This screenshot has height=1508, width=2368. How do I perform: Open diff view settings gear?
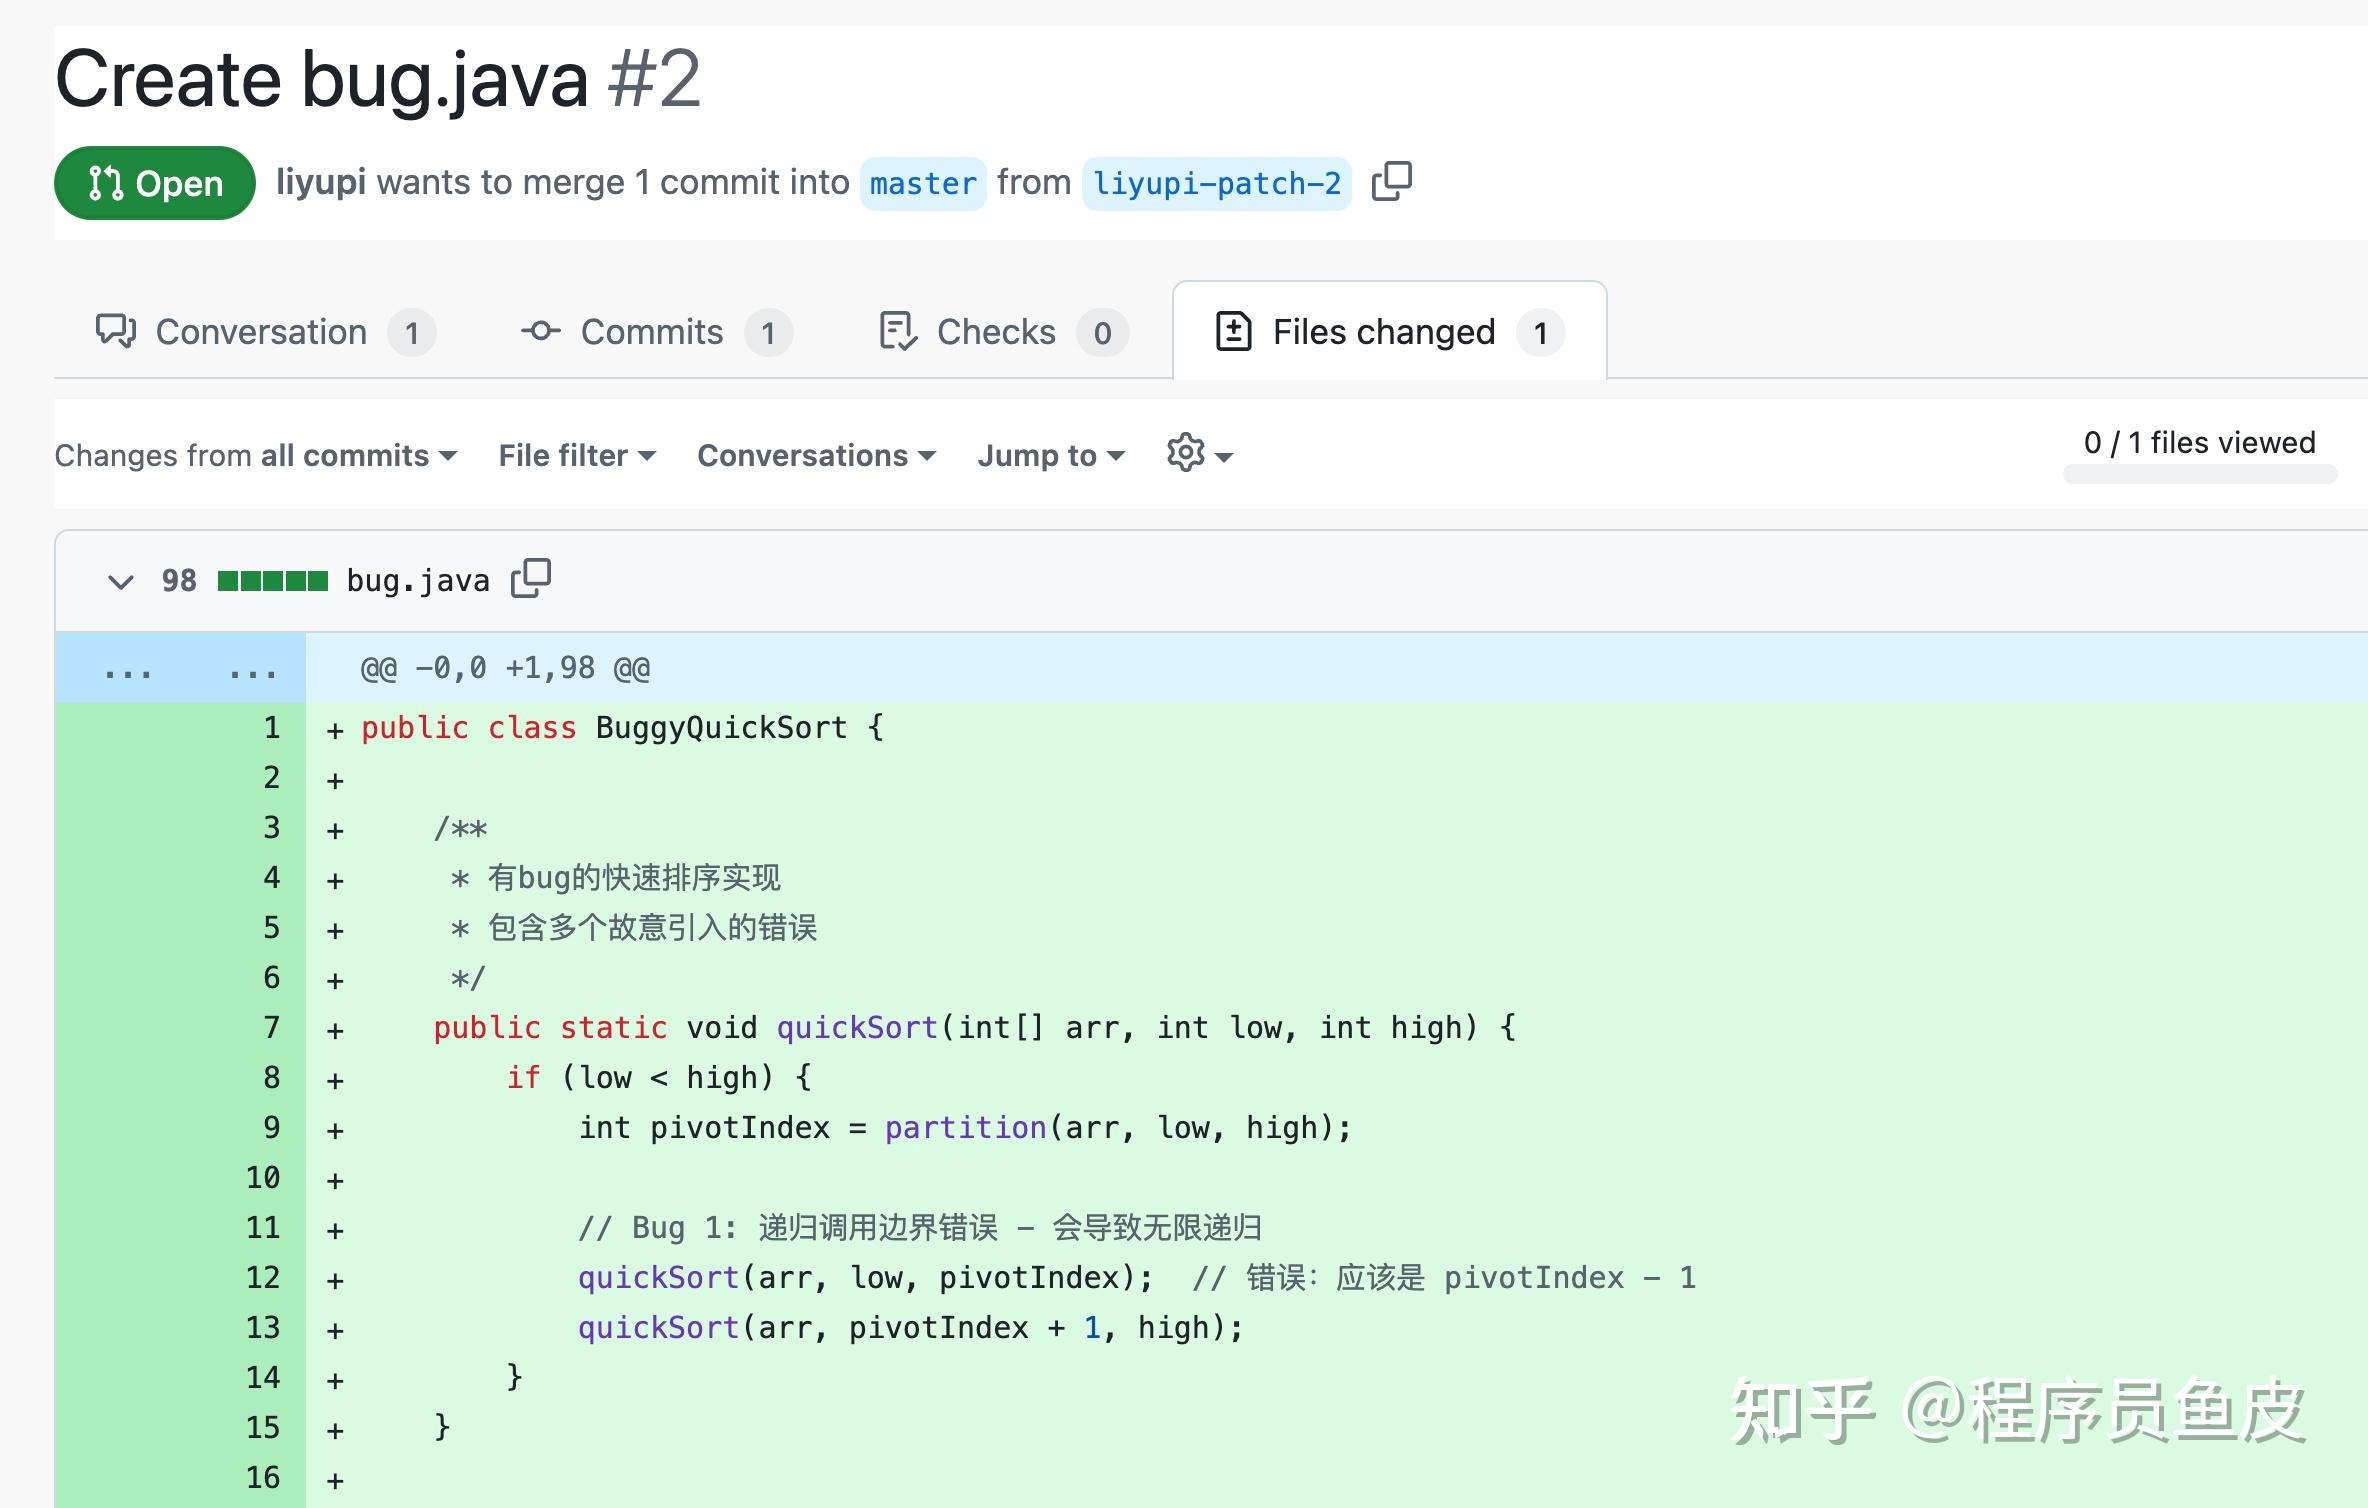point(1186,454)
